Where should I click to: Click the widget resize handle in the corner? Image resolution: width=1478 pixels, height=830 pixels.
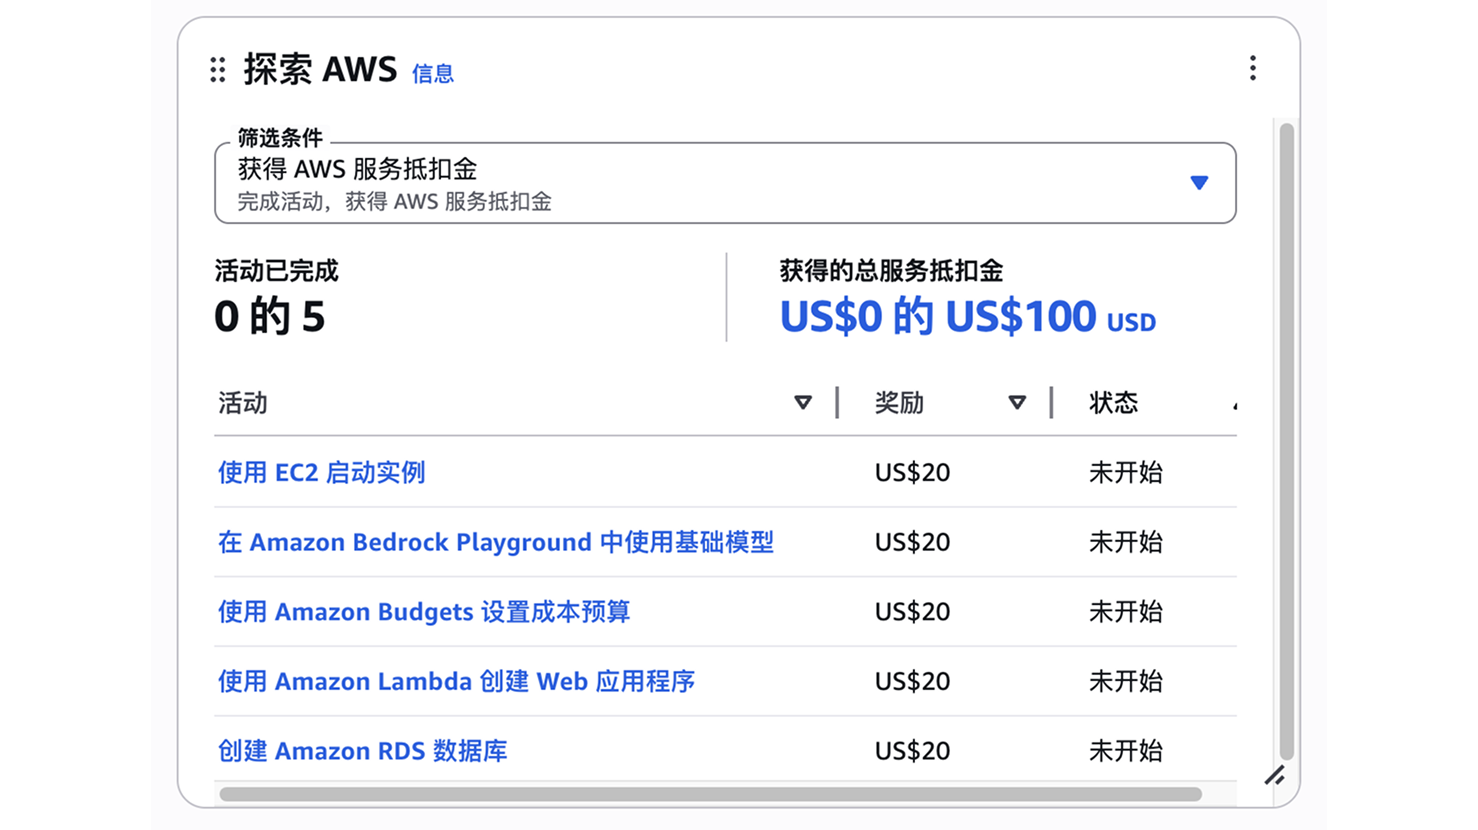(x=1274, y=775)
